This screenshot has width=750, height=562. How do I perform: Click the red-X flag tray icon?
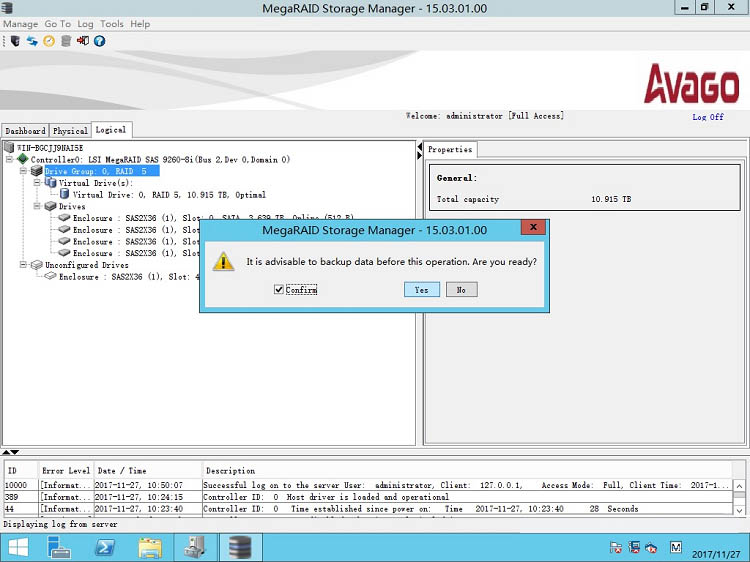(x=616, y=547)
